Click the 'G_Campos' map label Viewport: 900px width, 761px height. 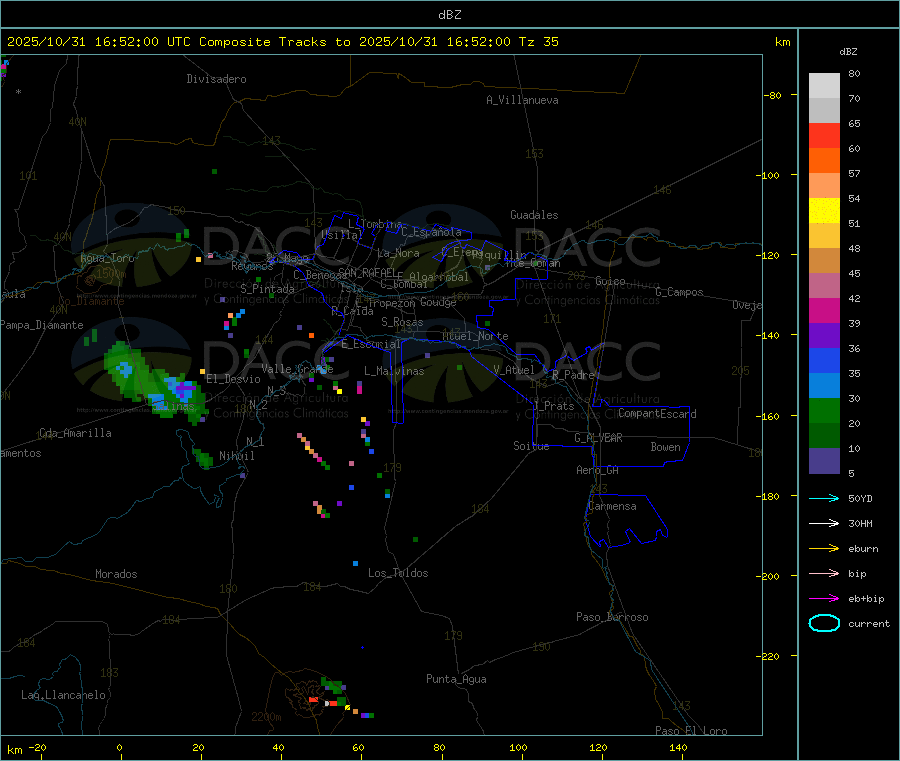[680, 292]
